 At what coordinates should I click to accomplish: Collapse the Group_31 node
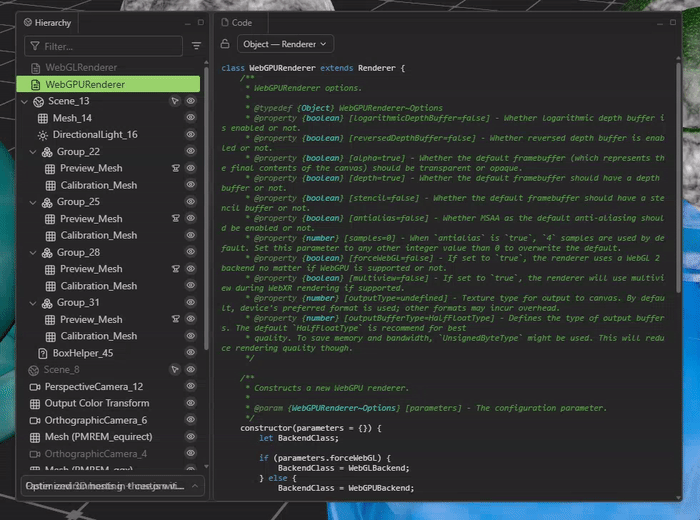tap(33, 303)
